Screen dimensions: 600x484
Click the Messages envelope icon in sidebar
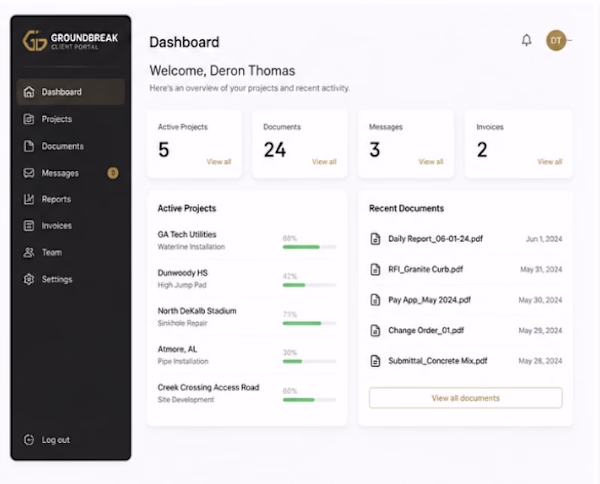click(x=29, y=173)
